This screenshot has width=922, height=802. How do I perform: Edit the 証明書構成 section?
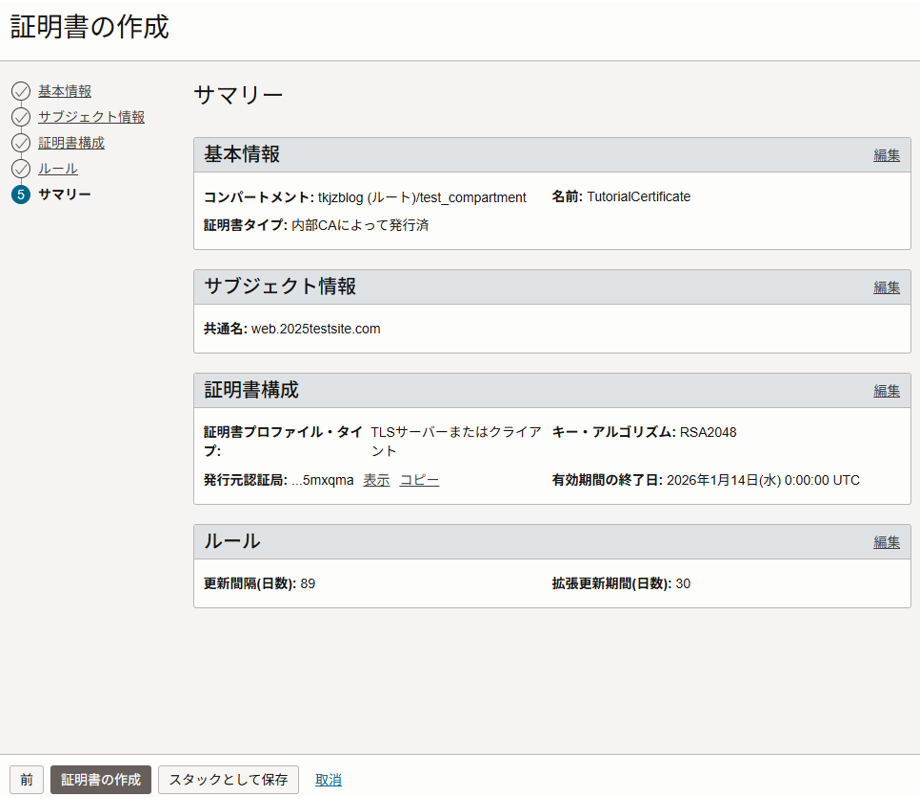(x=886, y=391)
